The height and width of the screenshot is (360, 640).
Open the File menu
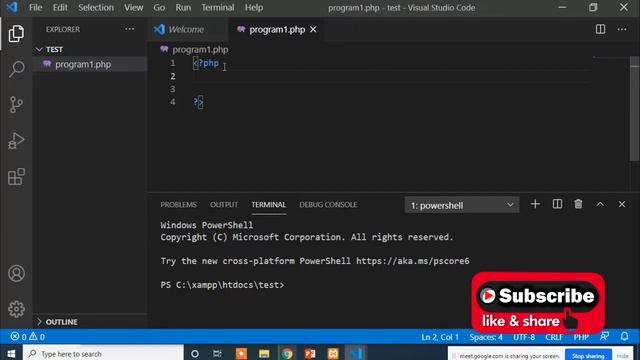click(36, 7)
